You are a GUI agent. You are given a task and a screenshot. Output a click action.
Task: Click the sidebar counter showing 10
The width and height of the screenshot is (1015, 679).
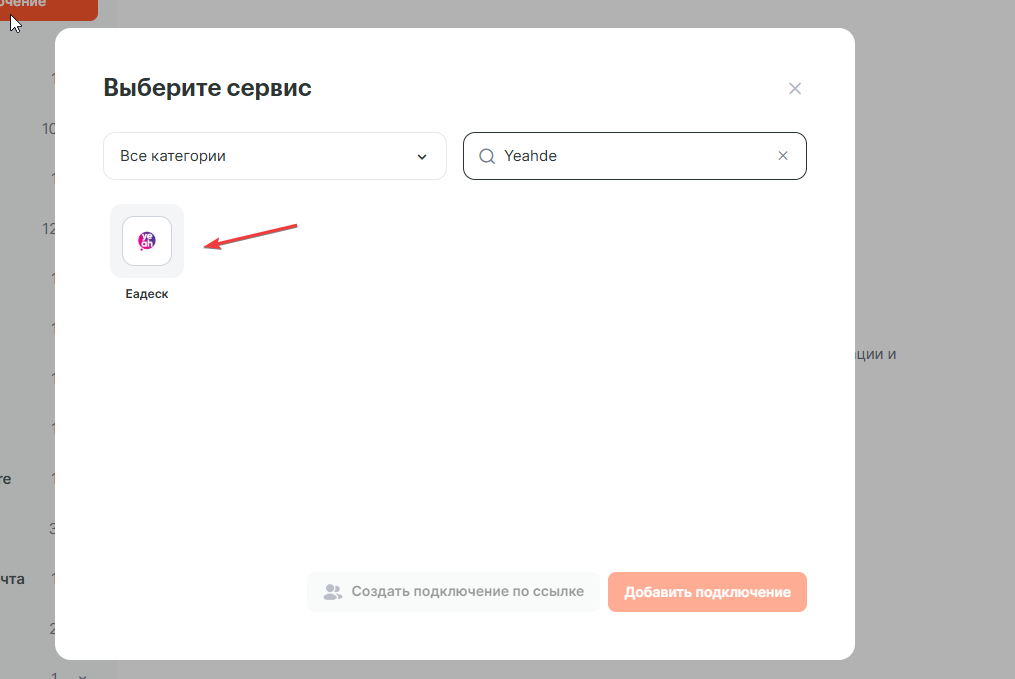[x=48, y=128]
